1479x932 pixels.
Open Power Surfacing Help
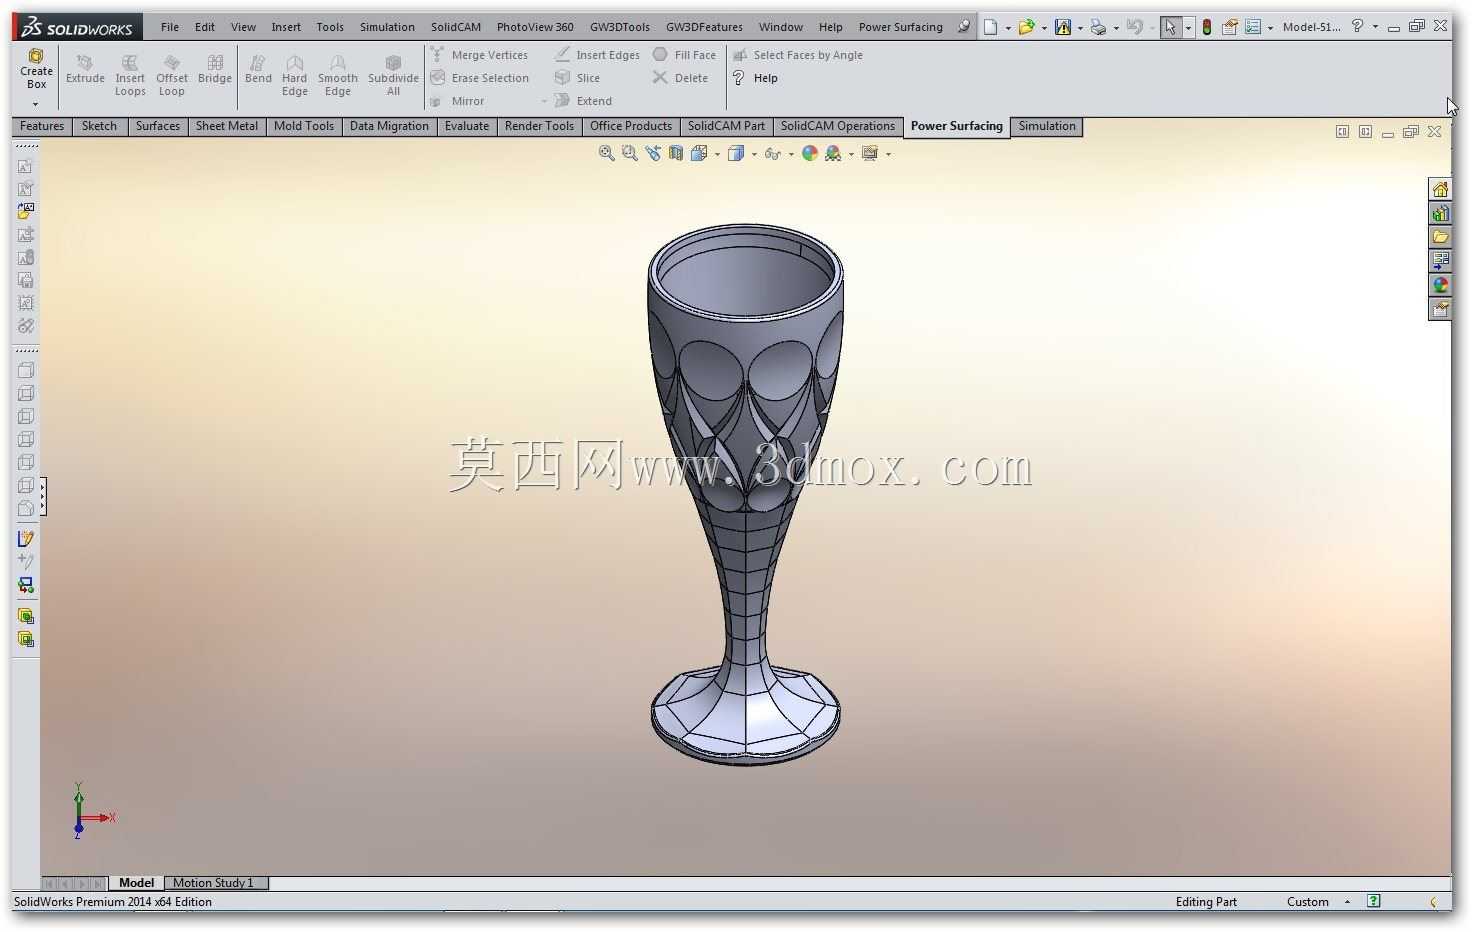pos(755,78)
